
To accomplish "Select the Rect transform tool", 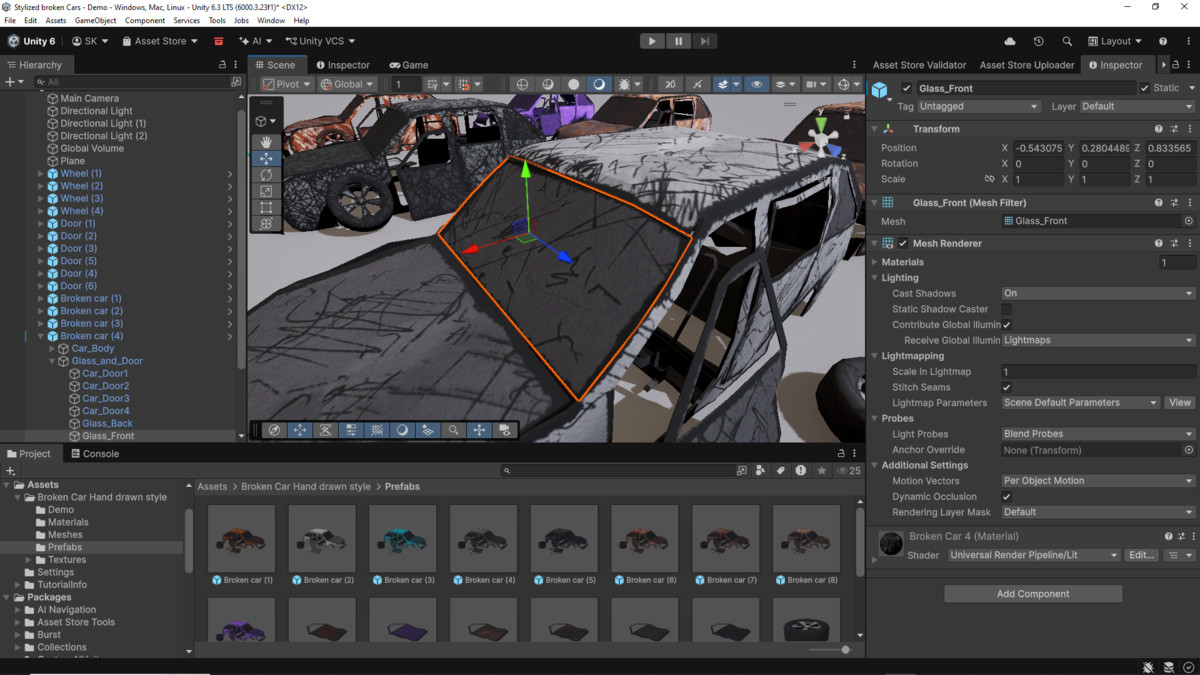I will (x=266, y=207).
